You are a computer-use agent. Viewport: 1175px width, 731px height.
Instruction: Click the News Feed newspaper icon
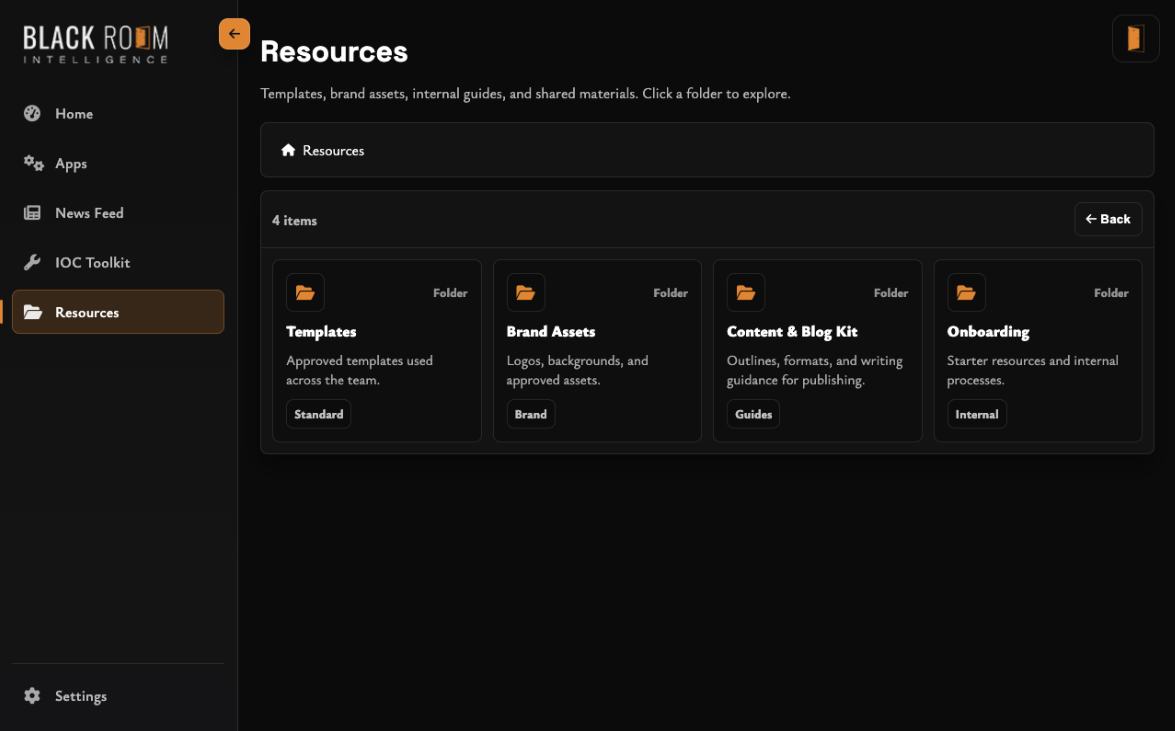coord(32,212)
